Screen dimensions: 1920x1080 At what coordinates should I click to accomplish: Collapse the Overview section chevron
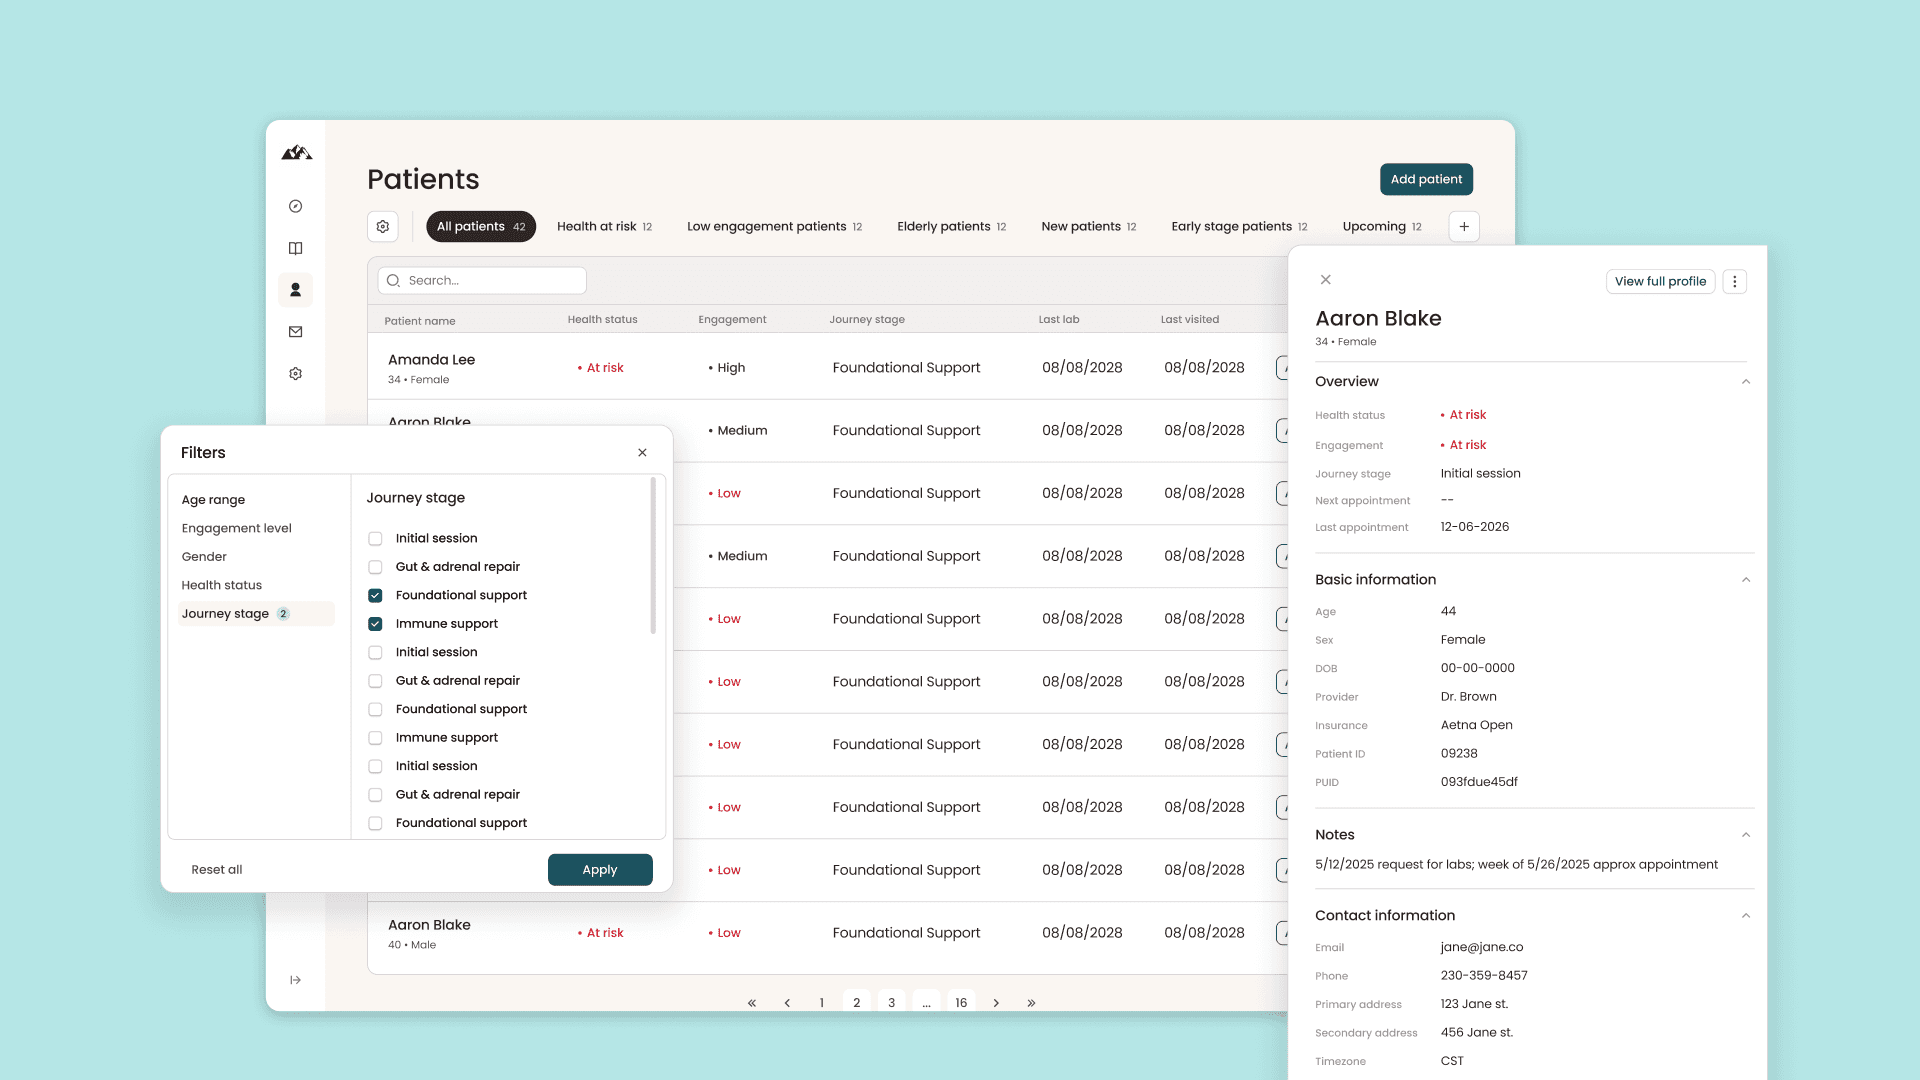point(1746,382)
